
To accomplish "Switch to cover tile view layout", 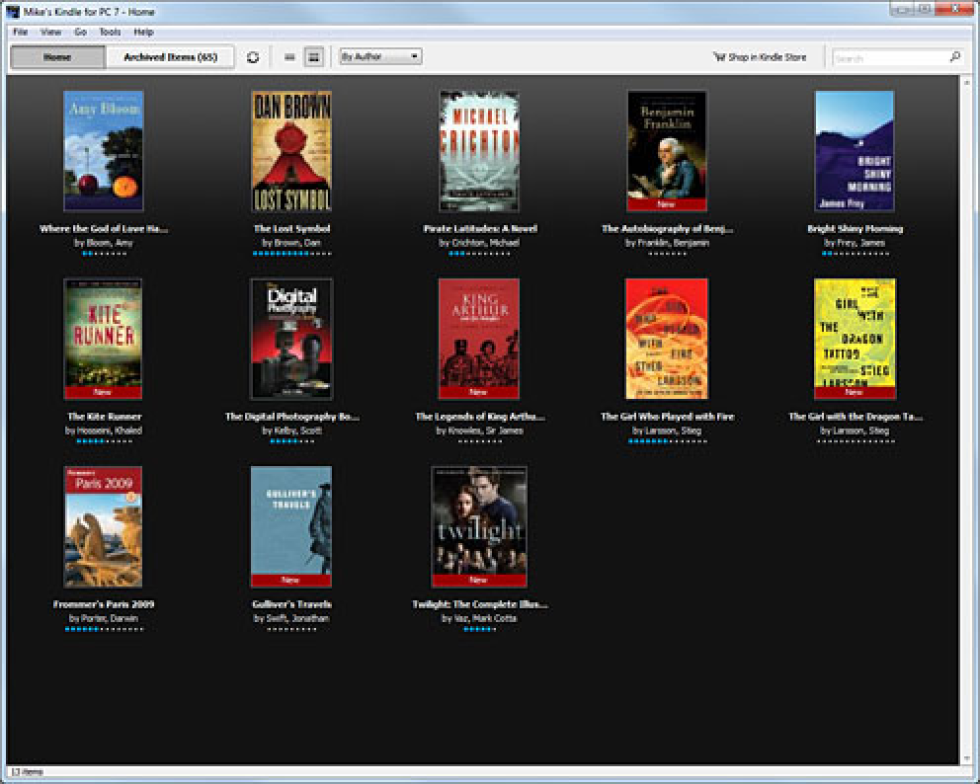I will (313, 57).
